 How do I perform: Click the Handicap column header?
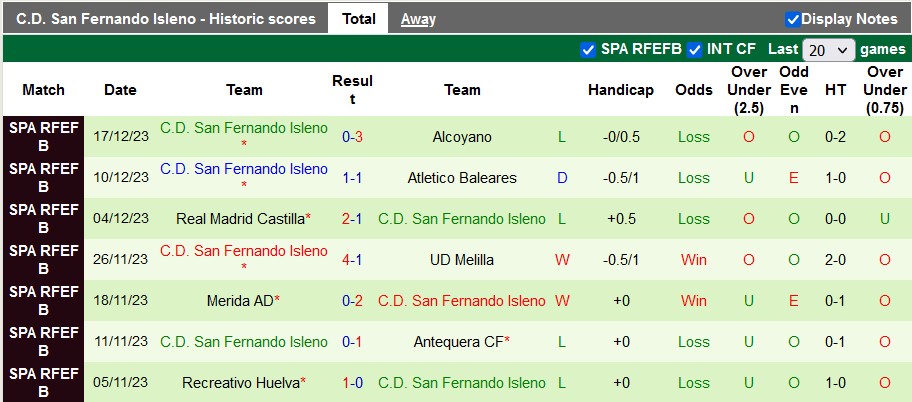[620, 90]
